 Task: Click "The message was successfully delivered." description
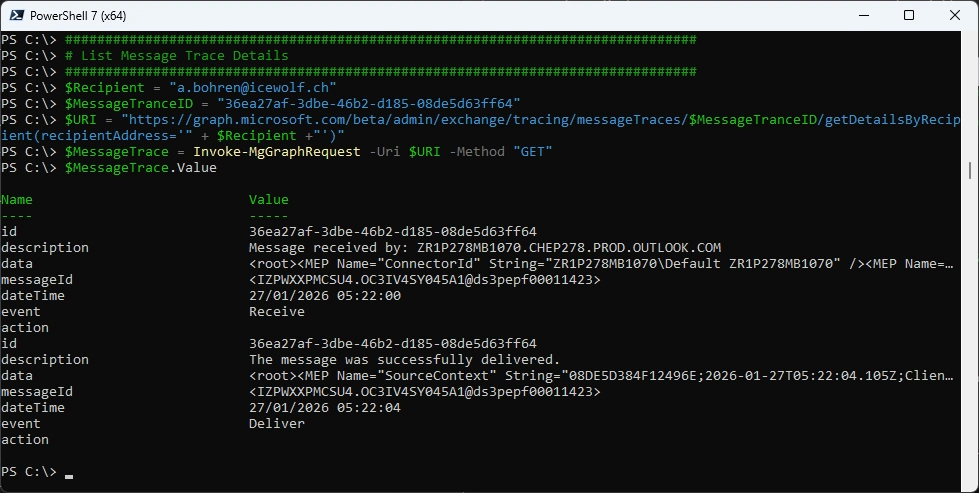404,360
